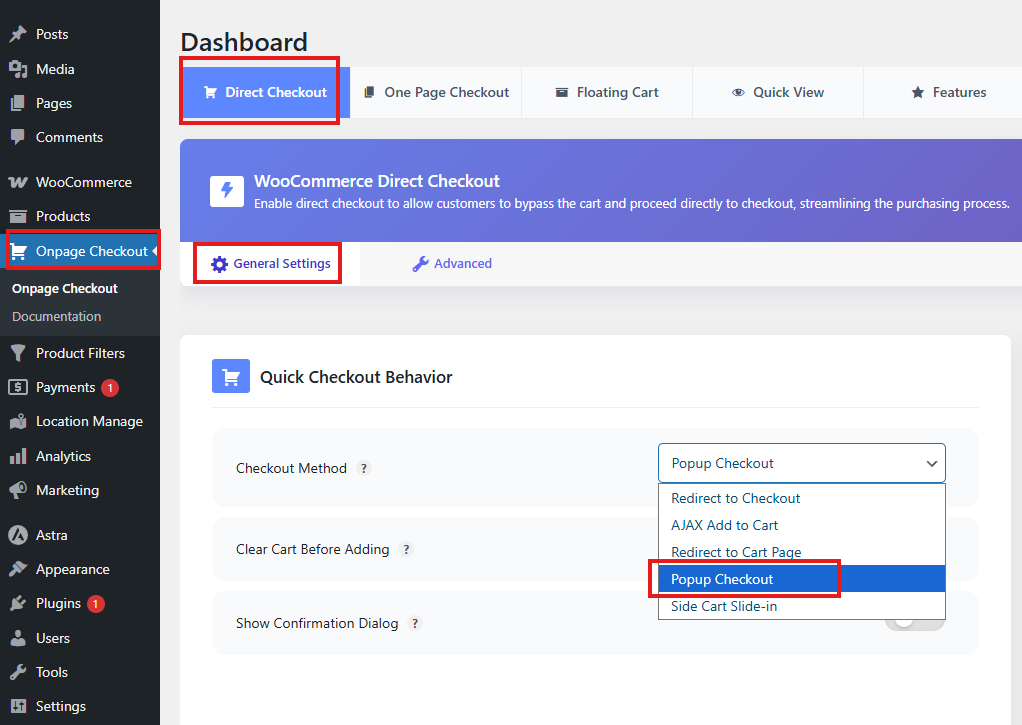The height and width of the screenshot is (725, 1022).
Task: Select the General Settings sub-tab
Action: (270, 263)
